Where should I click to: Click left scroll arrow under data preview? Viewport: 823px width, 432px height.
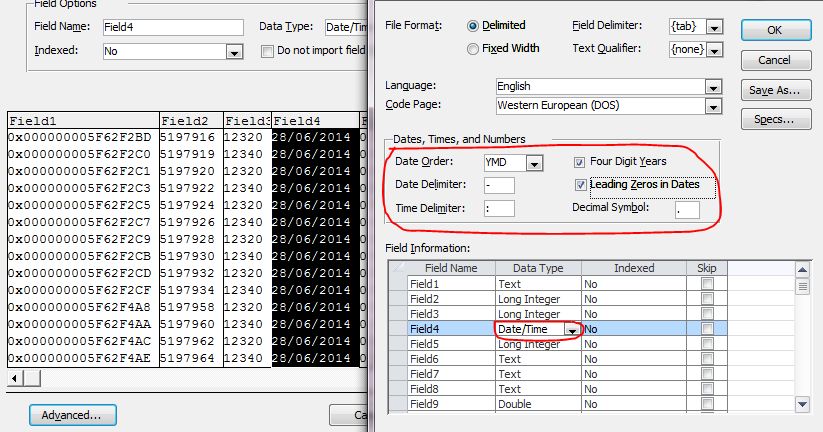pyautogui.click(x=15, y=378)
